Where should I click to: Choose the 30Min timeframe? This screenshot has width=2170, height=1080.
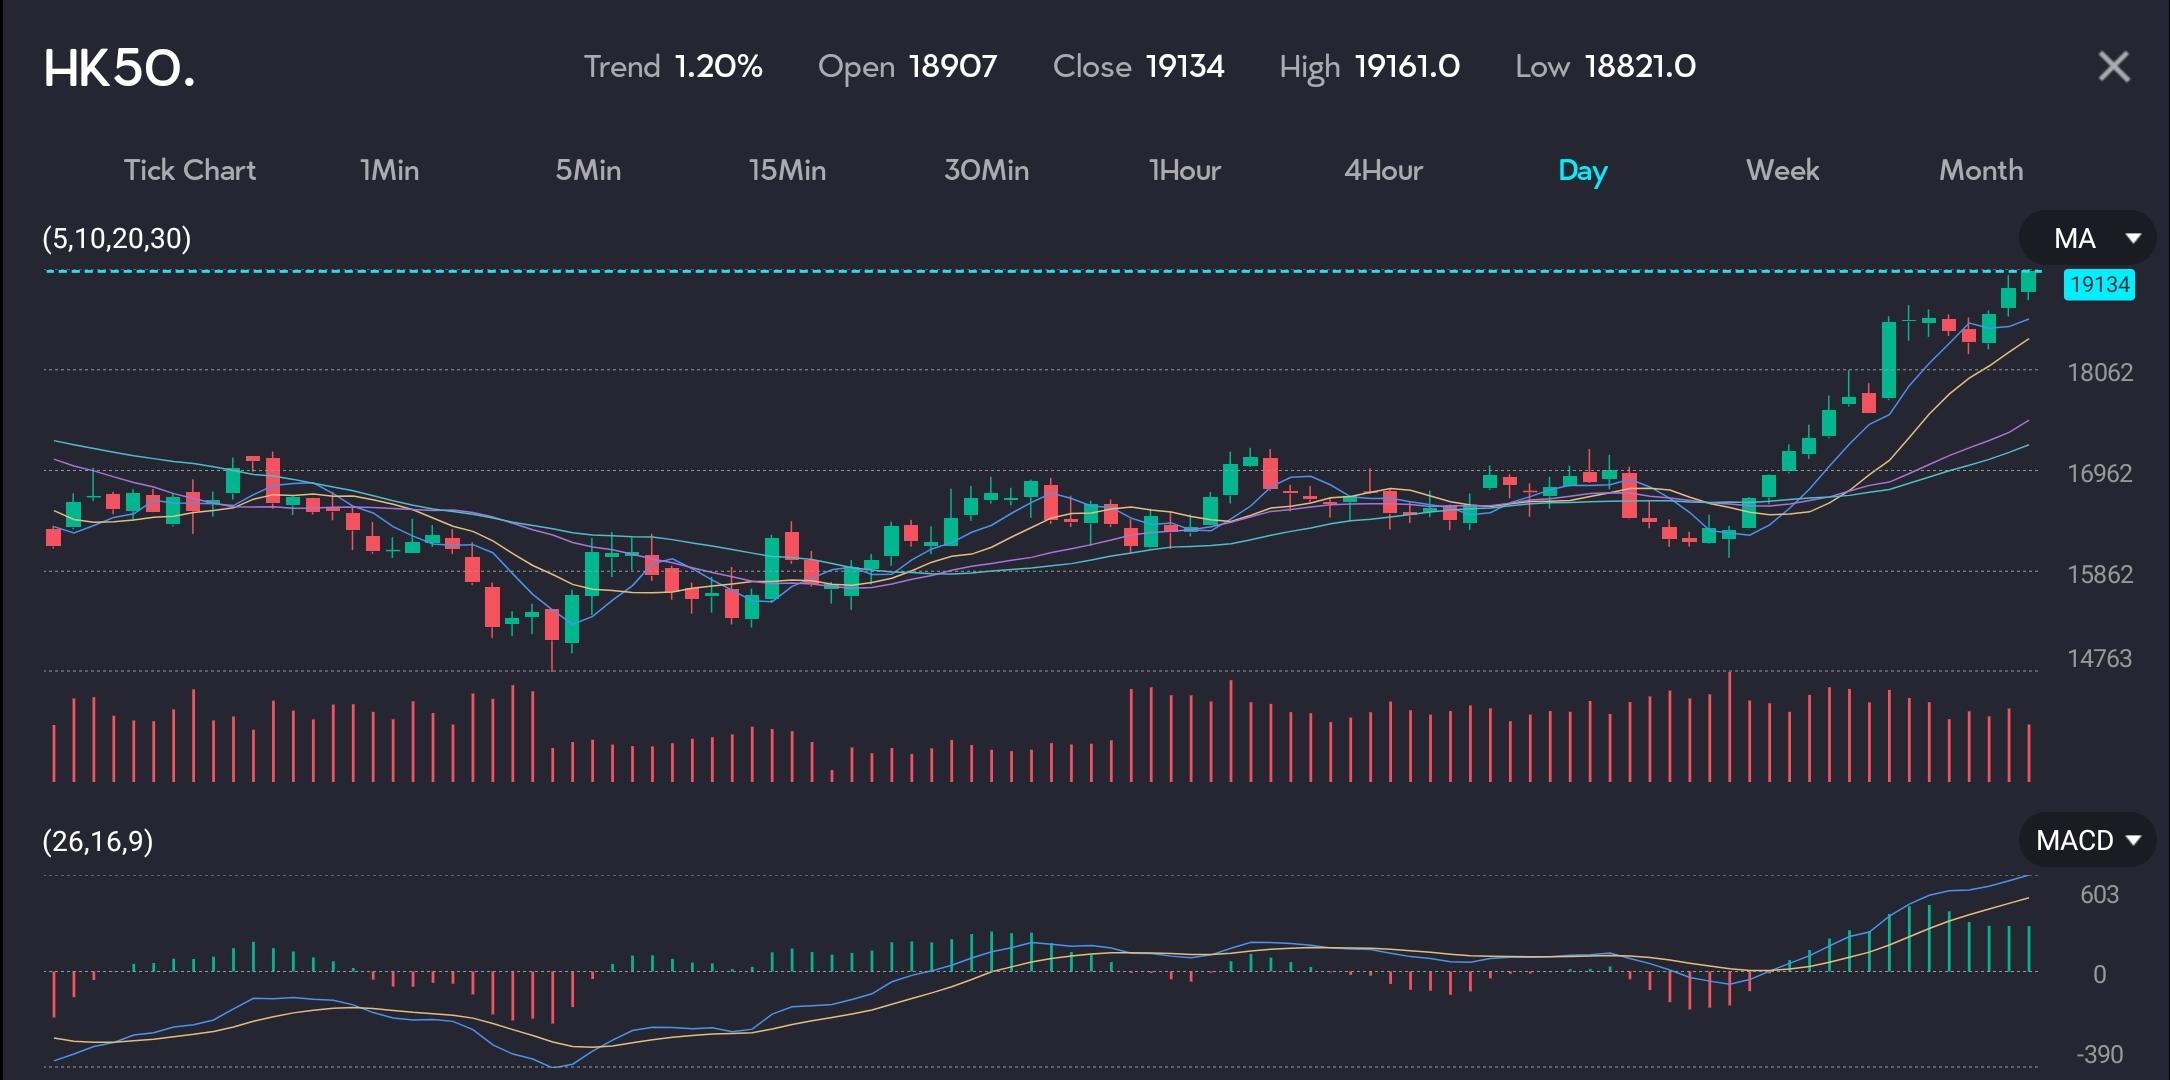[986, 170]
